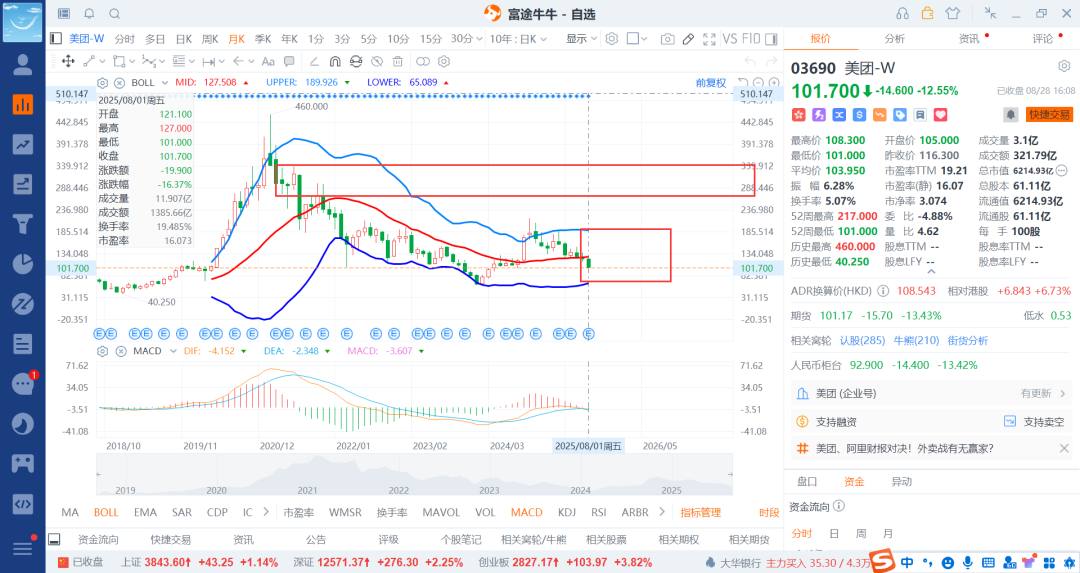Viewport: 1080px width, 573px height.
Task: Toggle the 前复权 adjustment mode
Action: click(711, 83)
